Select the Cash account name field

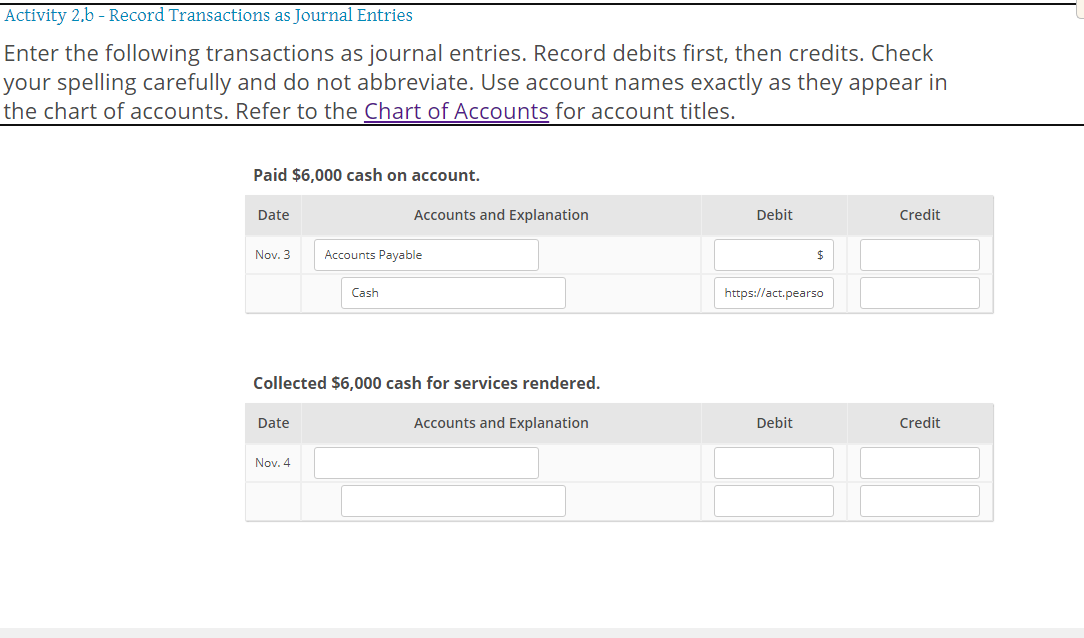coord(453,292)
